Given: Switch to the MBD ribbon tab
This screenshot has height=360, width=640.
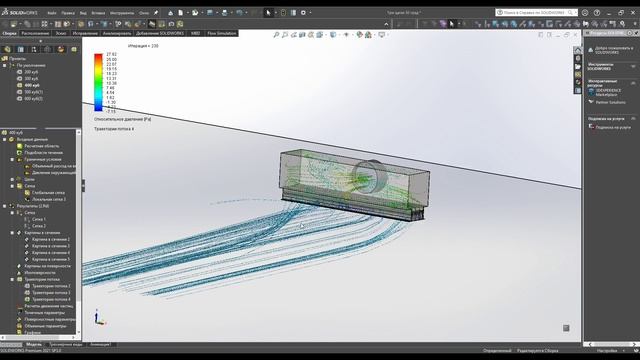Looking at the screenshot, I should coord(196,33).
